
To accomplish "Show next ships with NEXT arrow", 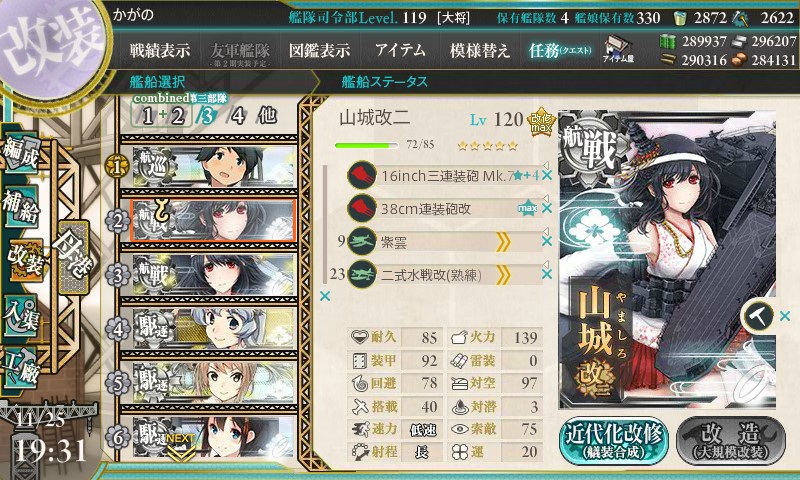I will (181, 447).
